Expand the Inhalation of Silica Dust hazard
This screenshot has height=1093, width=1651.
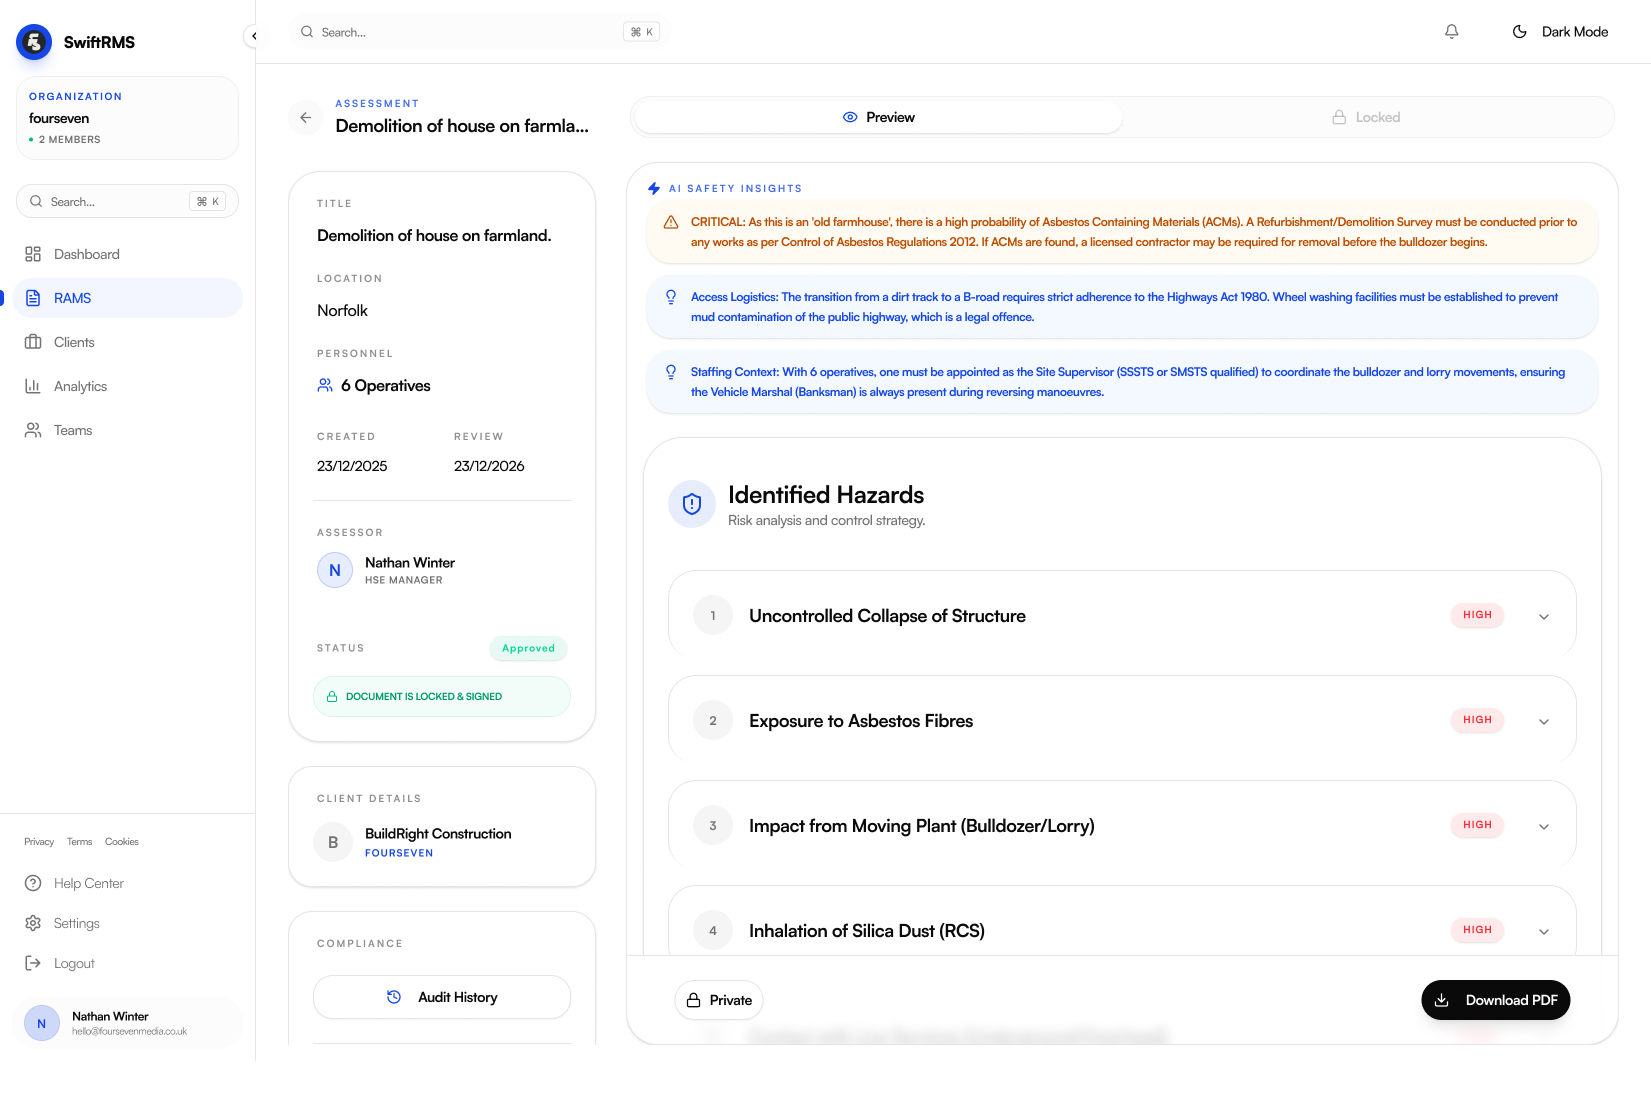point(1543,930)
